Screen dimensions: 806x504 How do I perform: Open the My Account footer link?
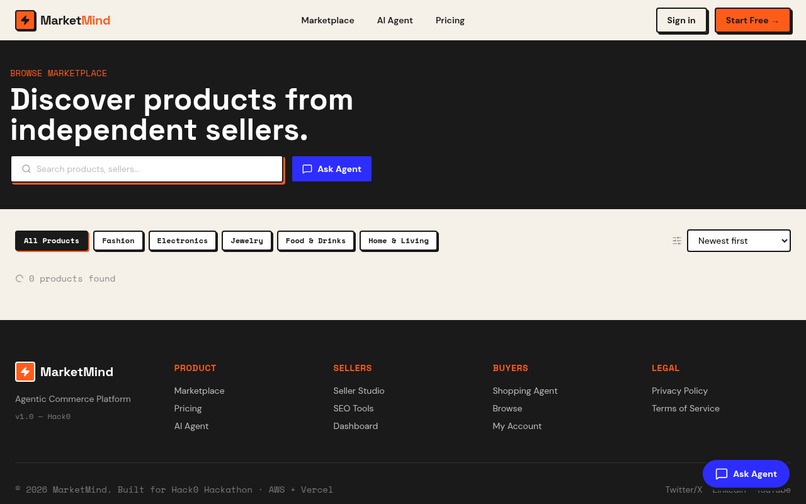coord(517,426)
